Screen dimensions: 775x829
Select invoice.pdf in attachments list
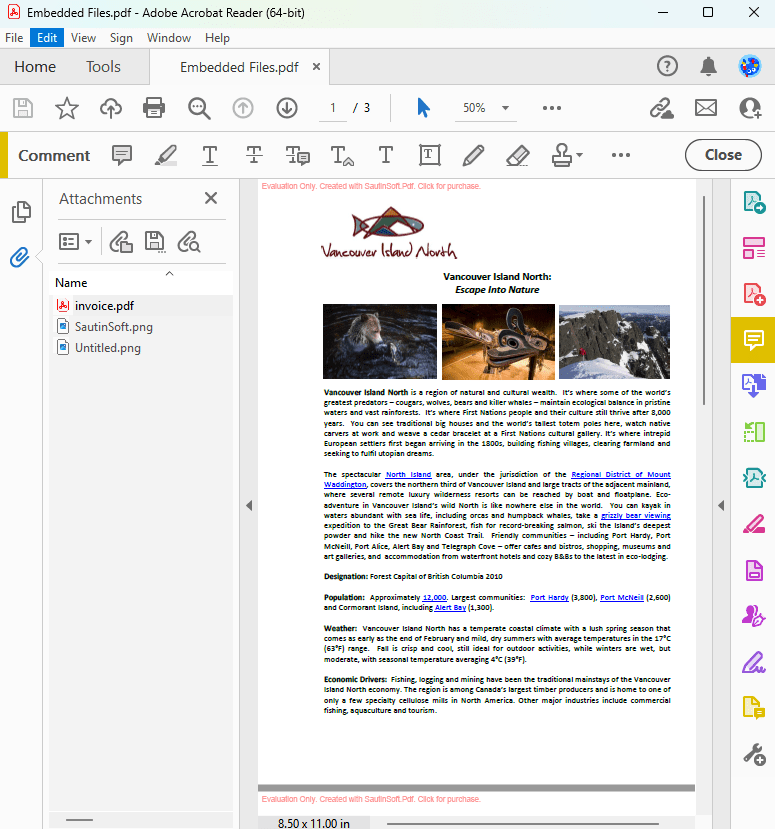(x=104, y=306)
